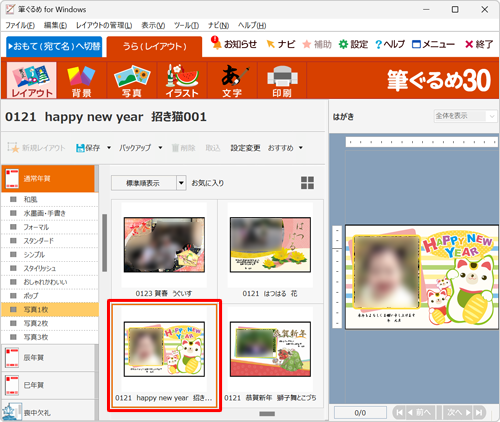Image resolution: width=500 pixels, height=422 pixels.
Task: Open the ツール(T) menu
Action: 186,25
